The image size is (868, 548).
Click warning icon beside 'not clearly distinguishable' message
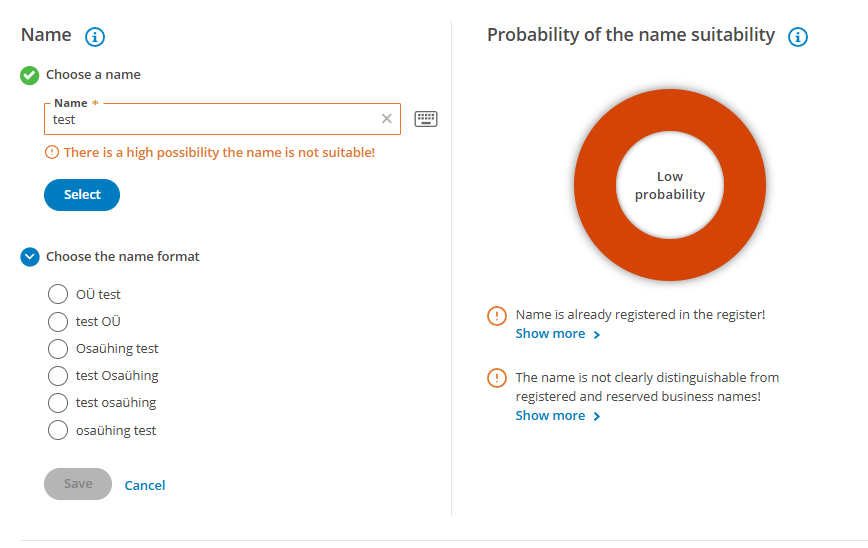(497, 378)
